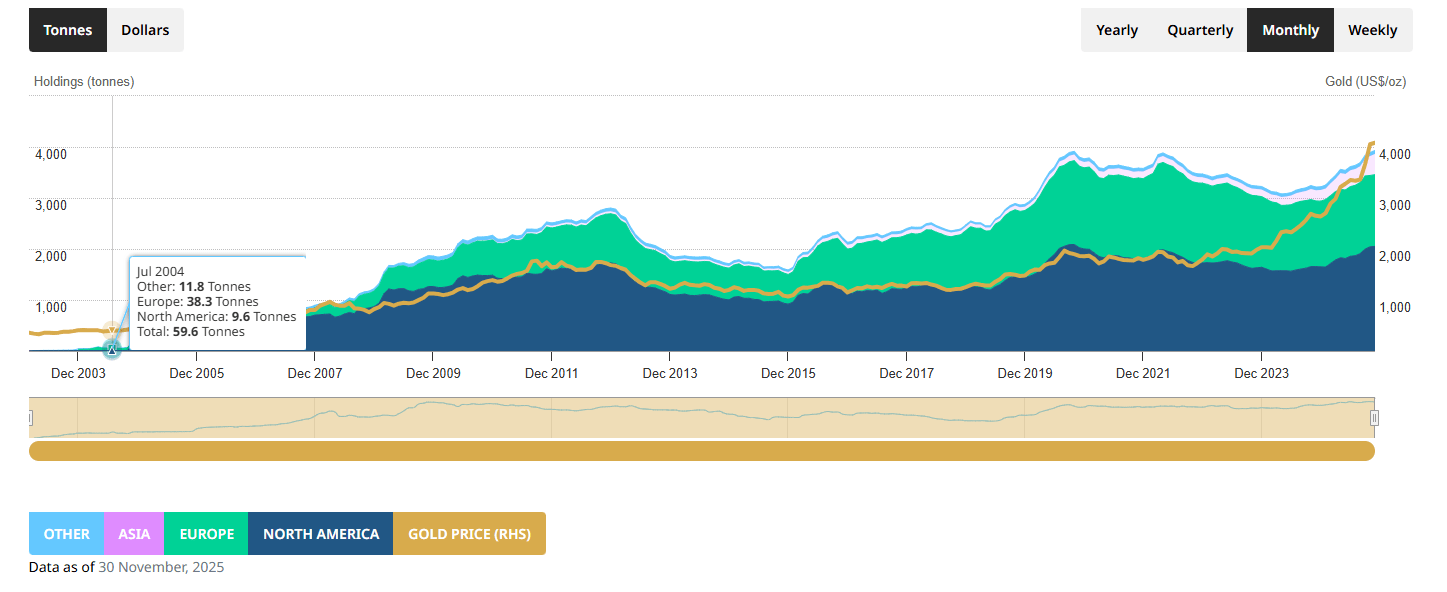The width and height of the screenshot is (1447, 592).
Task: Switch to Weekly view
Action: pyautogui.click(x=1373, y=29)
